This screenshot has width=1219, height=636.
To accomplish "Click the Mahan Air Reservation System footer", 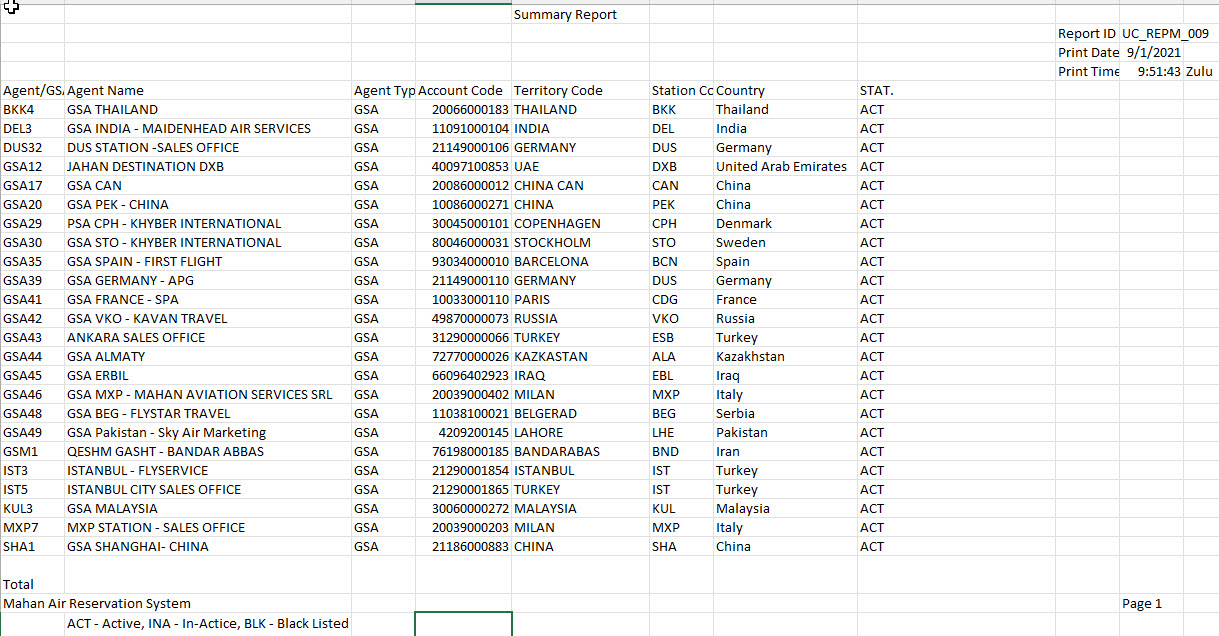I will pyautogui.click(x=97, y=604).
